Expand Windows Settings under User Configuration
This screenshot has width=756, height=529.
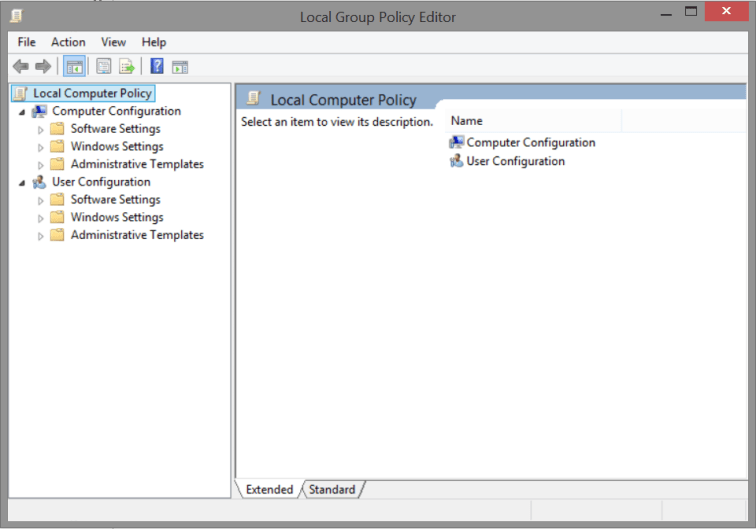click(41, 218)
